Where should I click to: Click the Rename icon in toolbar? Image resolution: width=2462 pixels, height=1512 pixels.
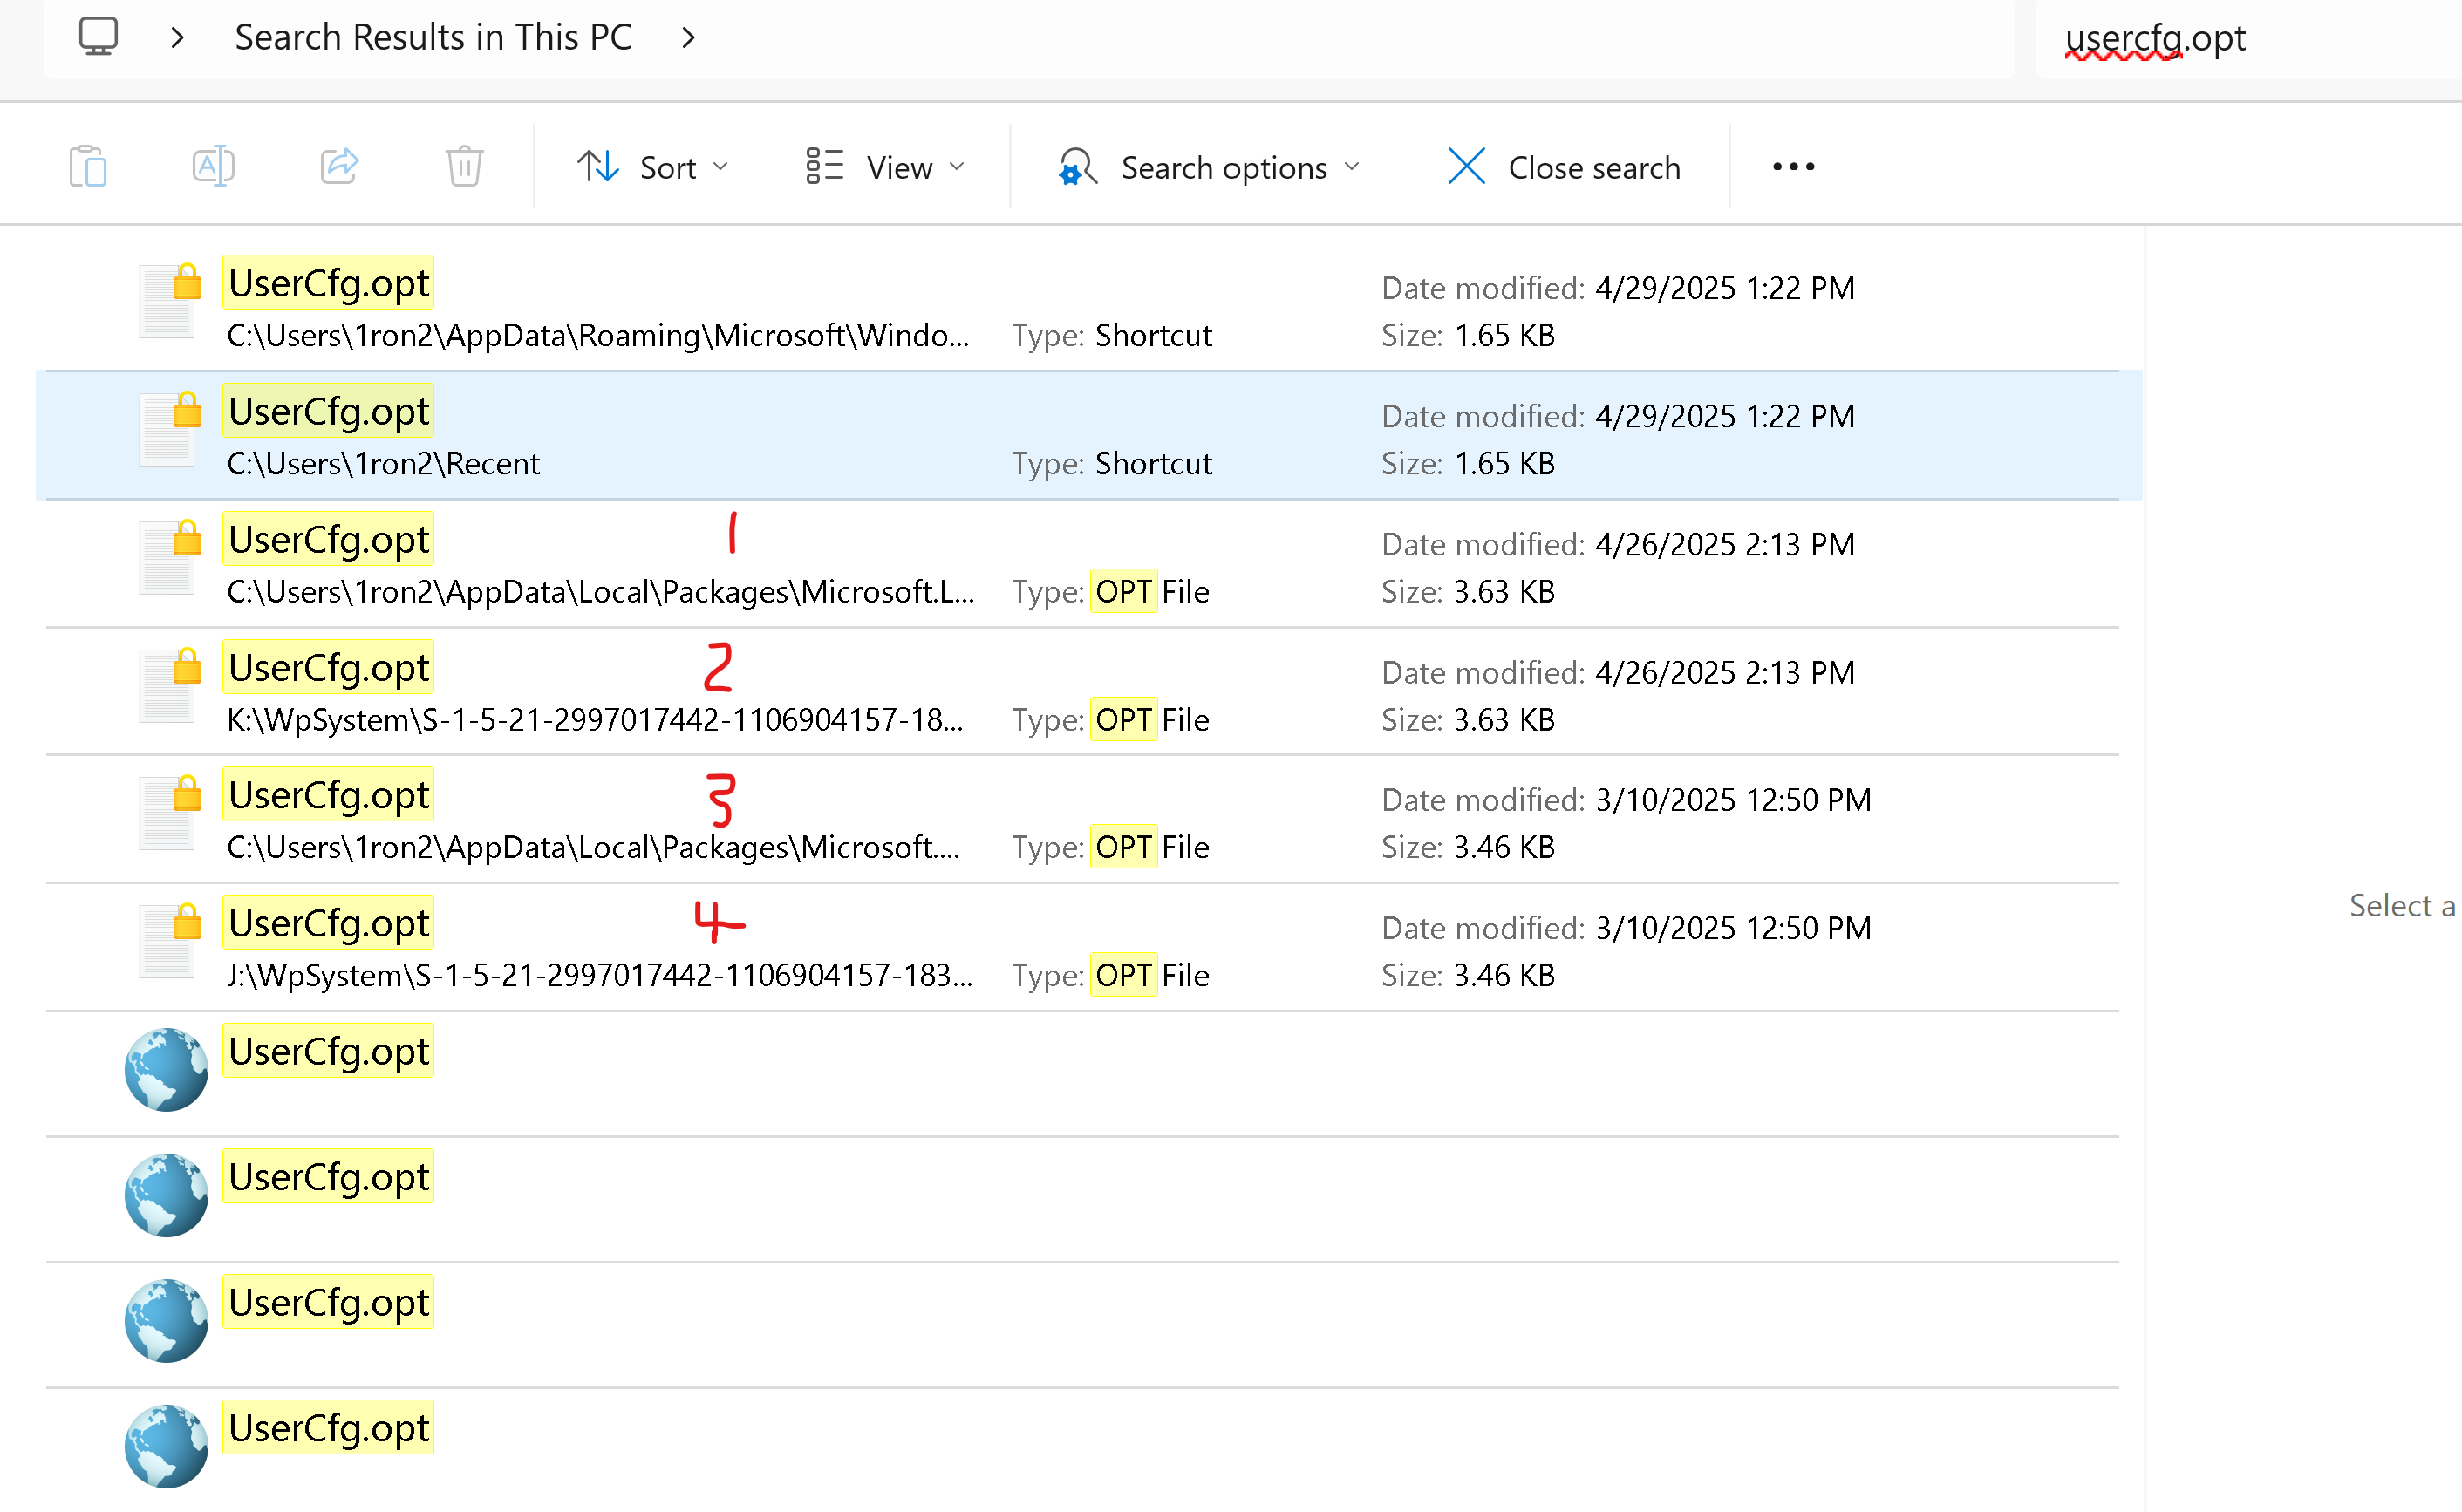point(213,167)
